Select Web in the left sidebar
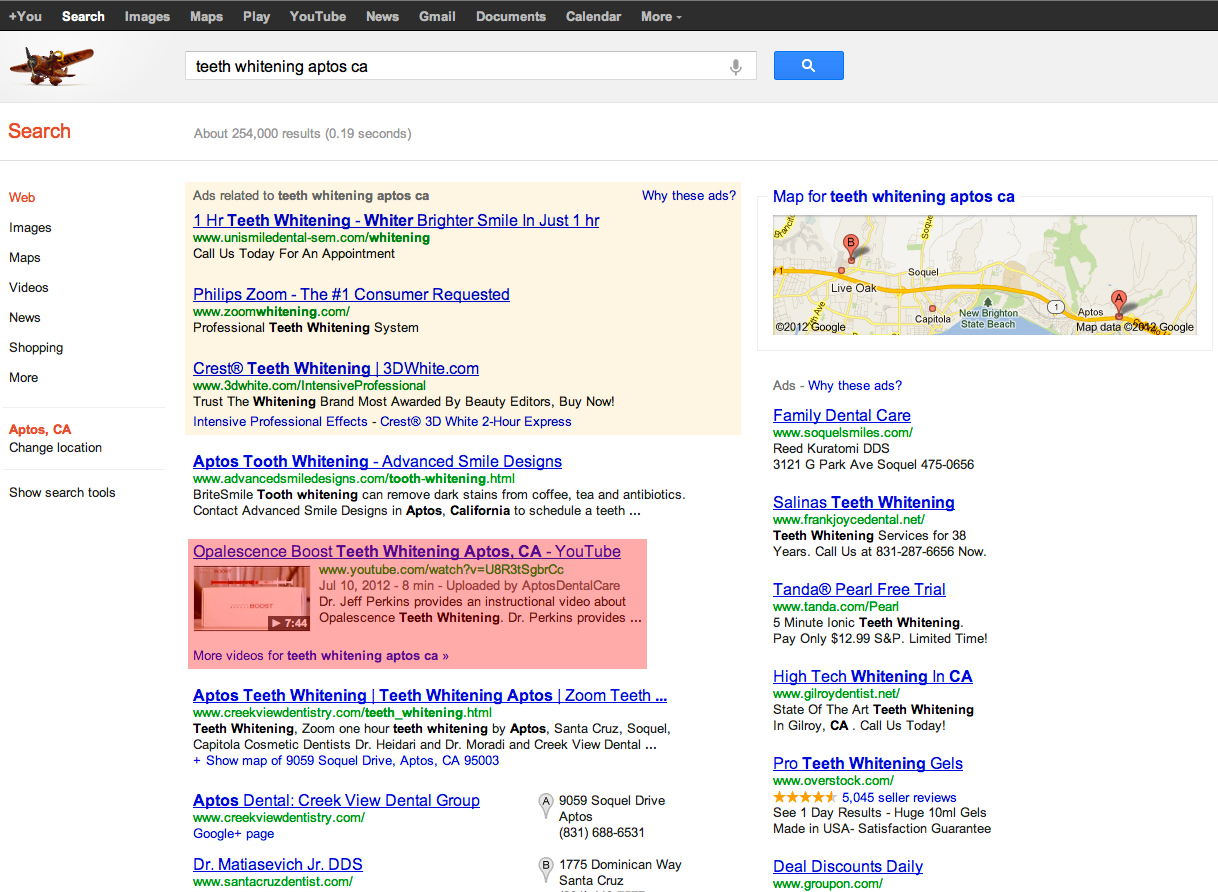The image size is (1218, 892). (x=22, y=198)
